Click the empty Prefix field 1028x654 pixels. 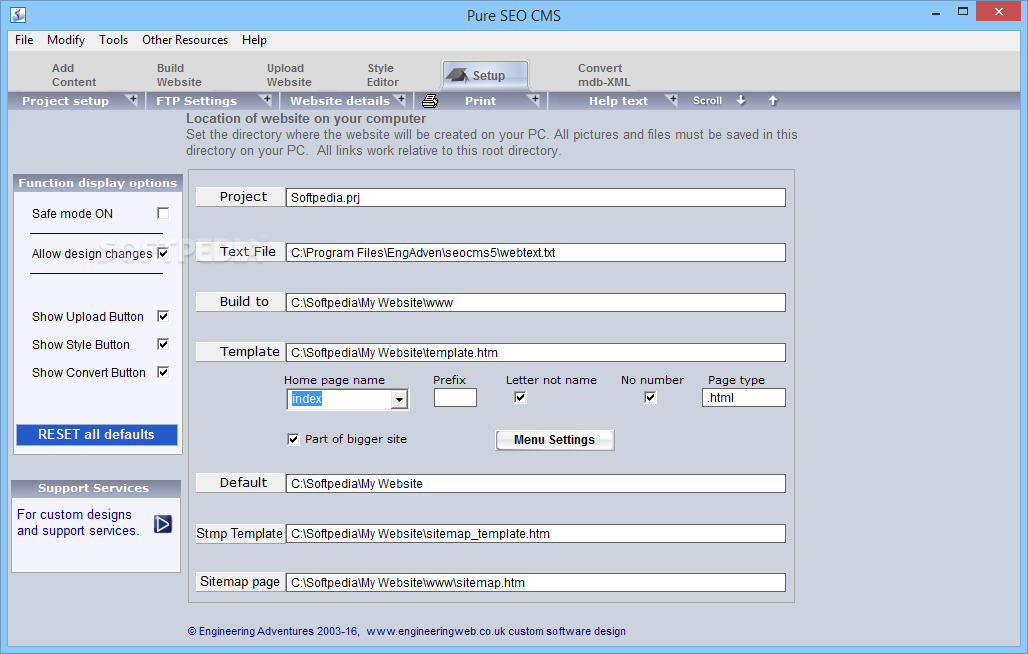(x=455, y=398)
